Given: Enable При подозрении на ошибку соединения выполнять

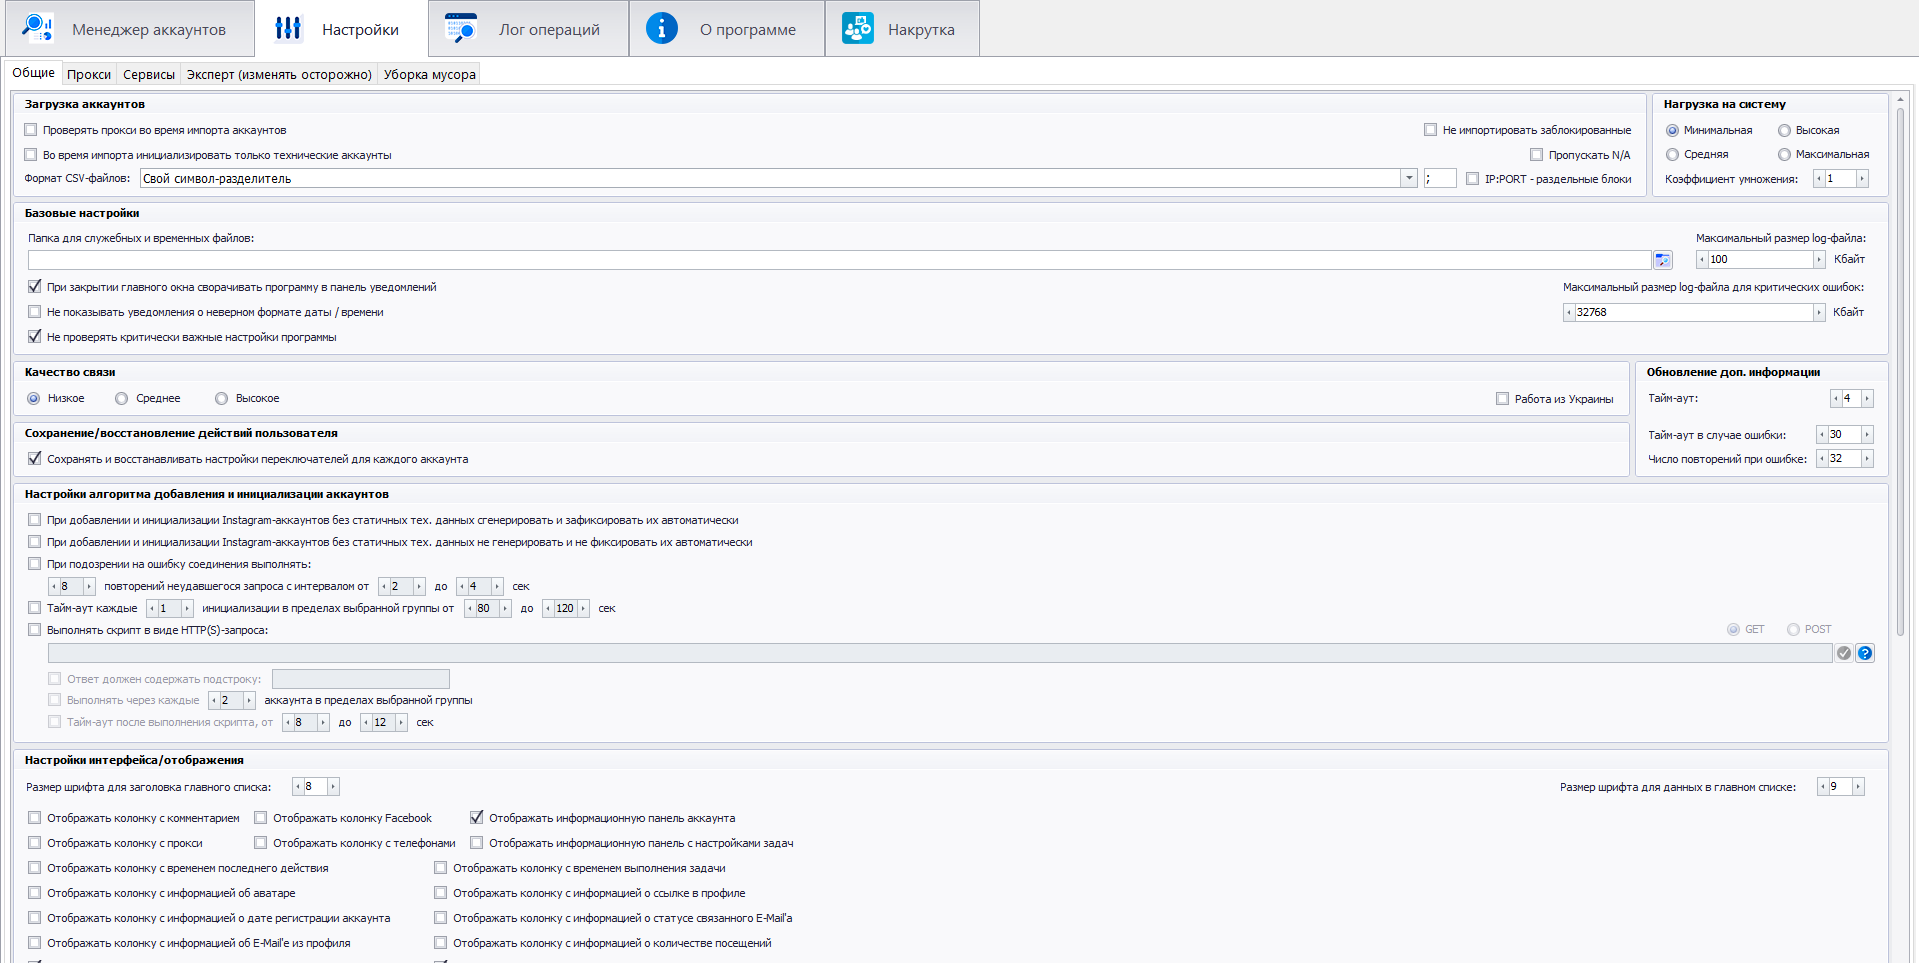Looking at the screenshot, I should pos(35,564).
